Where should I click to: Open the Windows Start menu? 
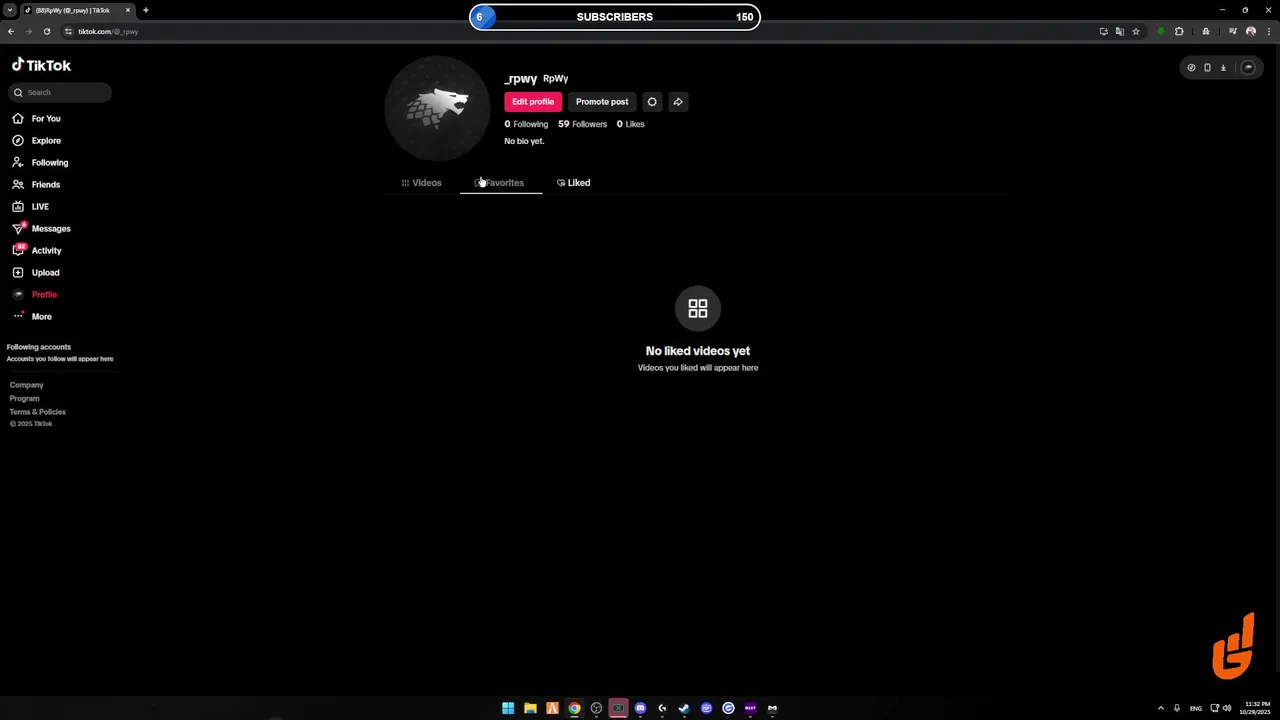pos(508,708)
